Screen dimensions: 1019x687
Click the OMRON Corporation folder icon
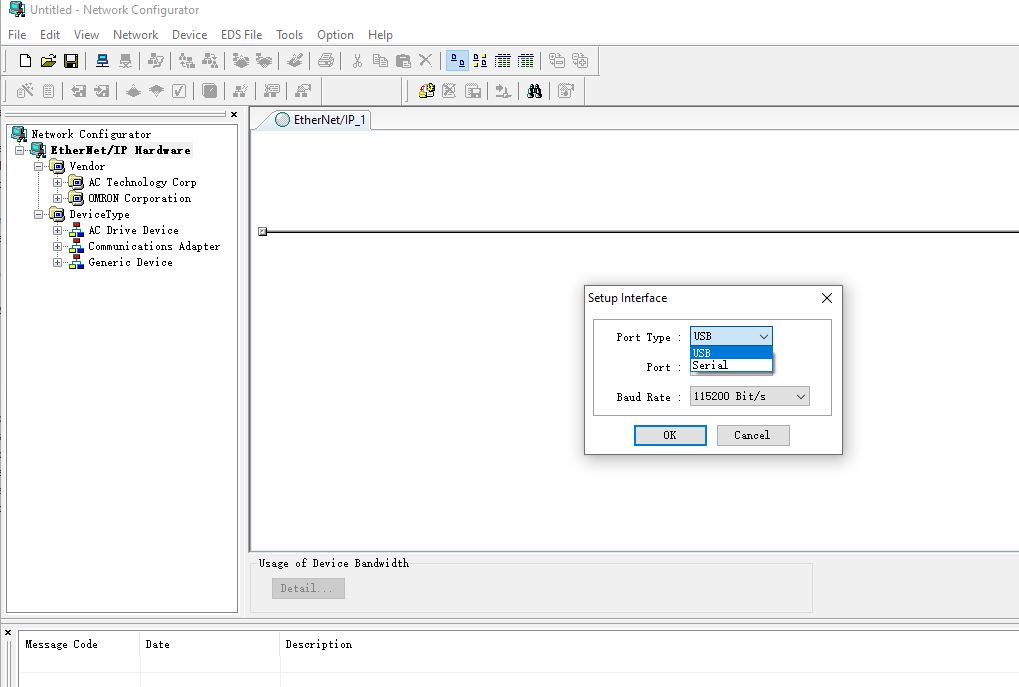click(x=76, y=198)
